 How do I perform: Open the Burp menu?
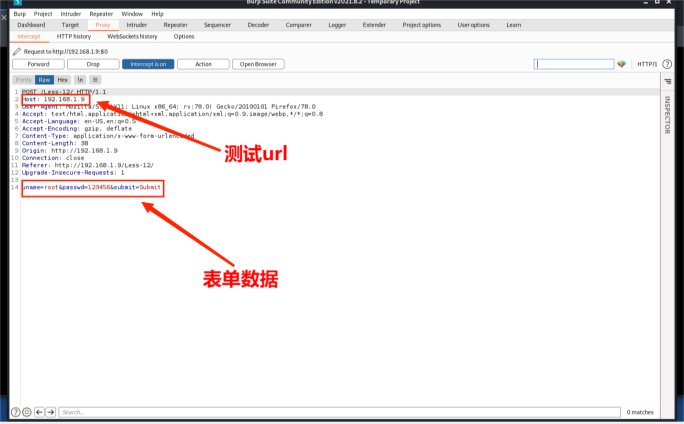pos(20,14)
